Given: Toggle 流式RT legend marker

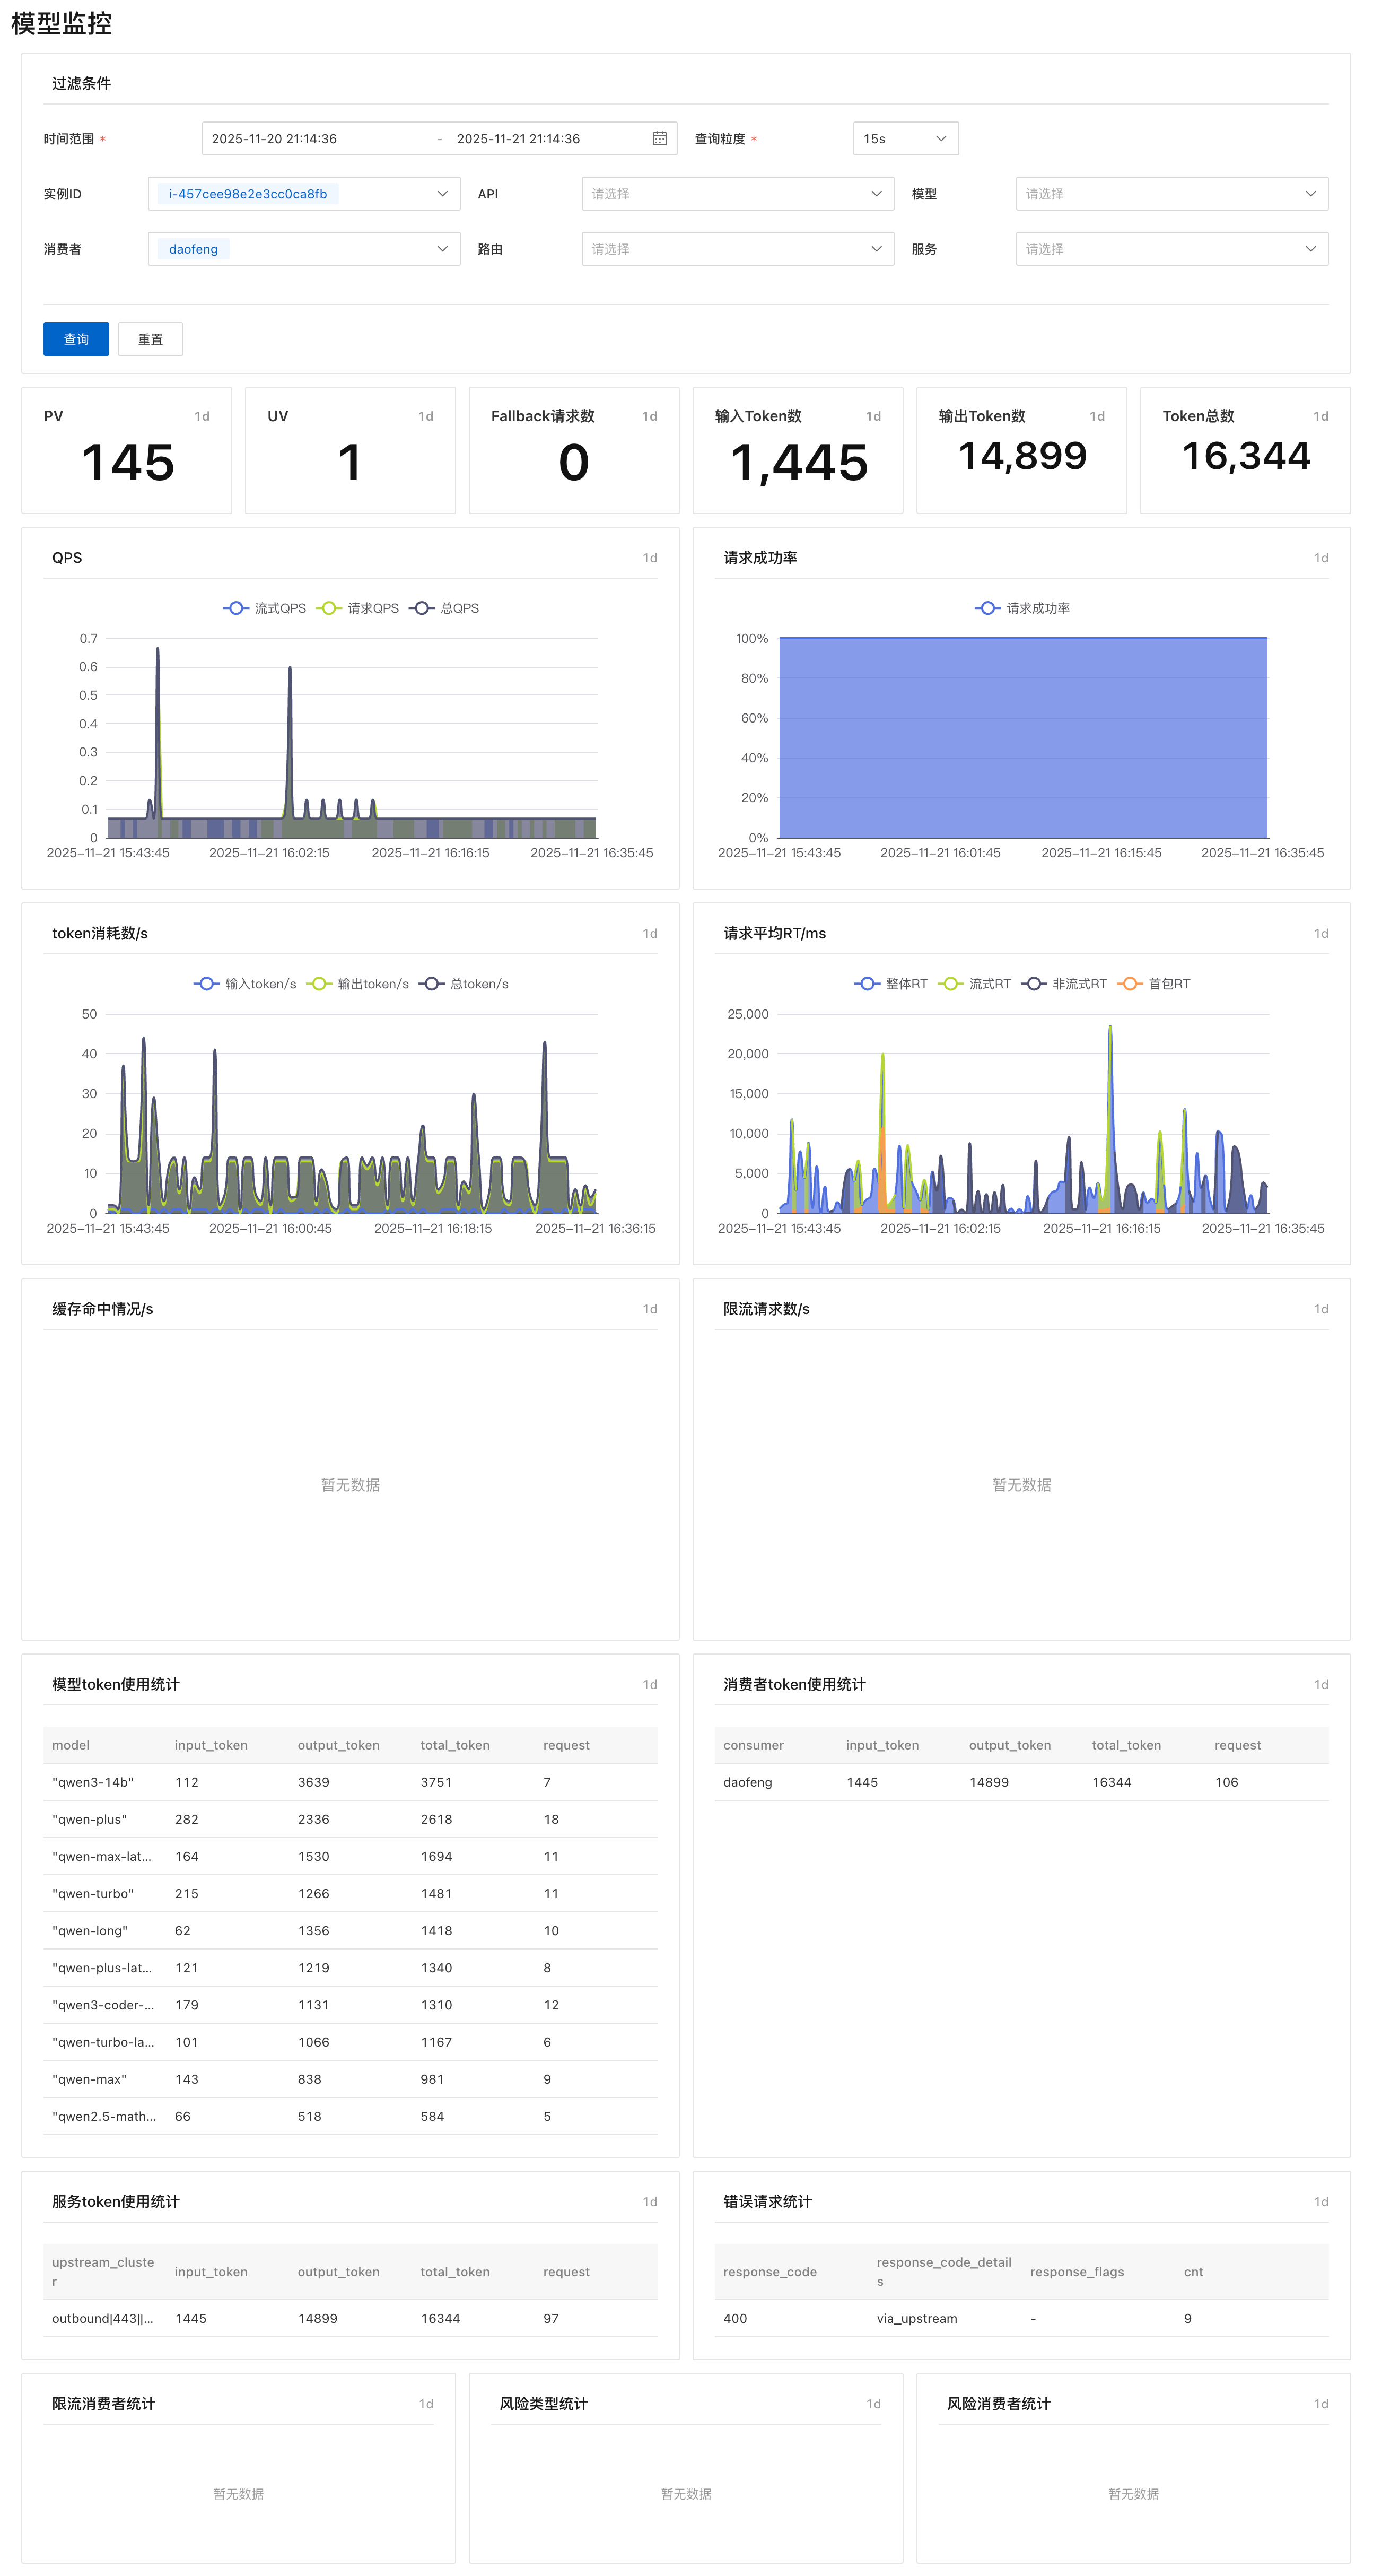Looking at the screenshot, I should click(950, 984).
